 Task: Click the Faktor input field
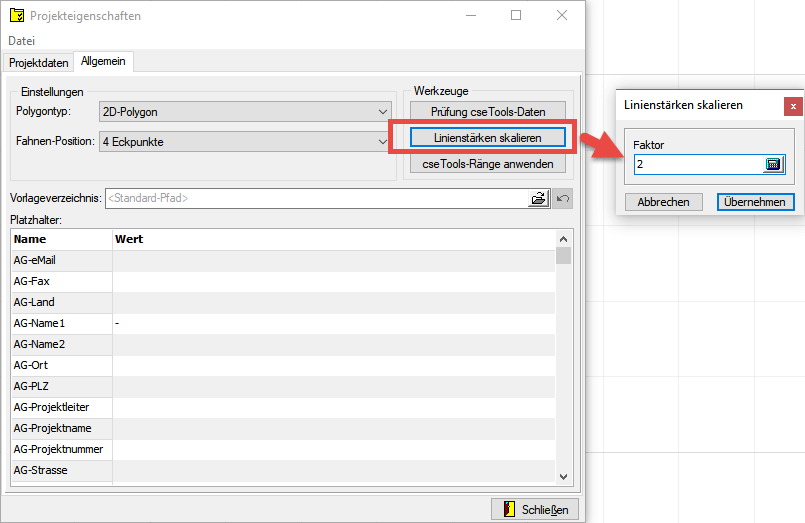click(697, 165)
